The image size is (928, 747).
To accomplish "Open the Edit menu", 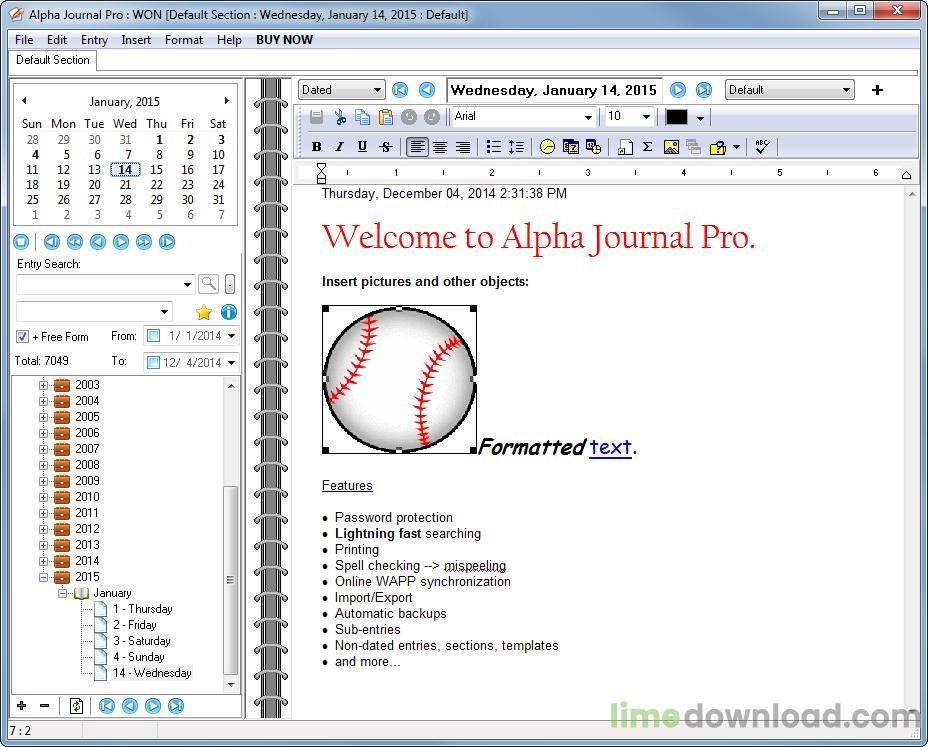I will click(x=57, y=40).
